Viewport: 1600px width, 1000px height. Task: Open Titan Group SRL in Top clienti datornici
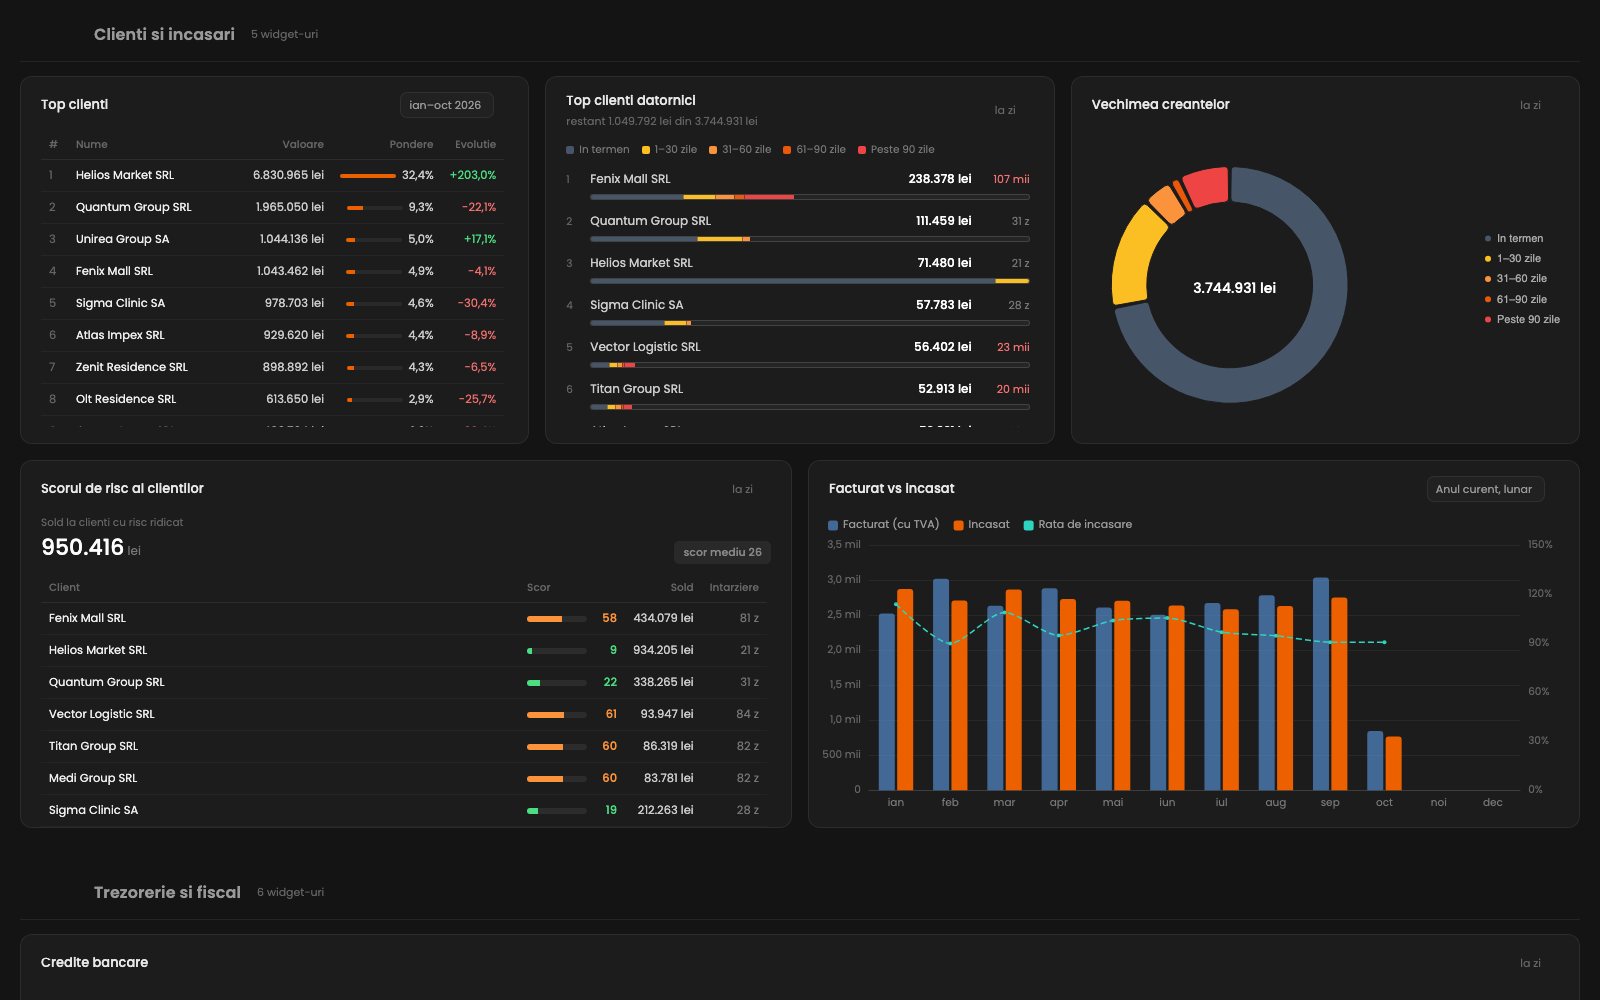(797, 397)
